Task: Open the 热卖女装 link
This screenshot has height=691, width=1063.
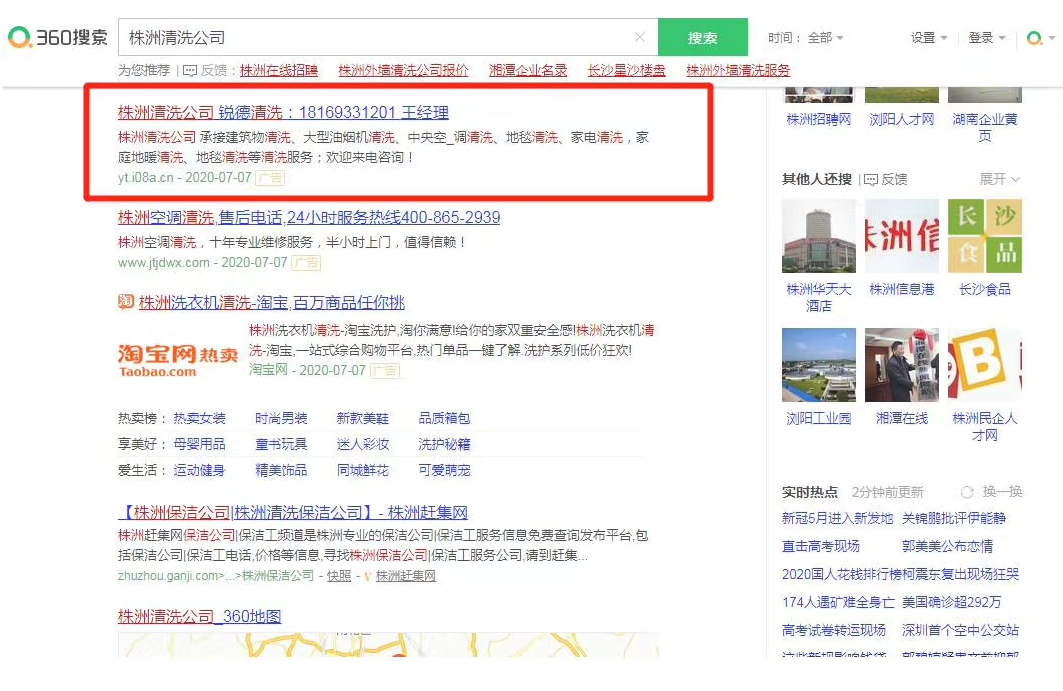Action: (x=199, y=418)
